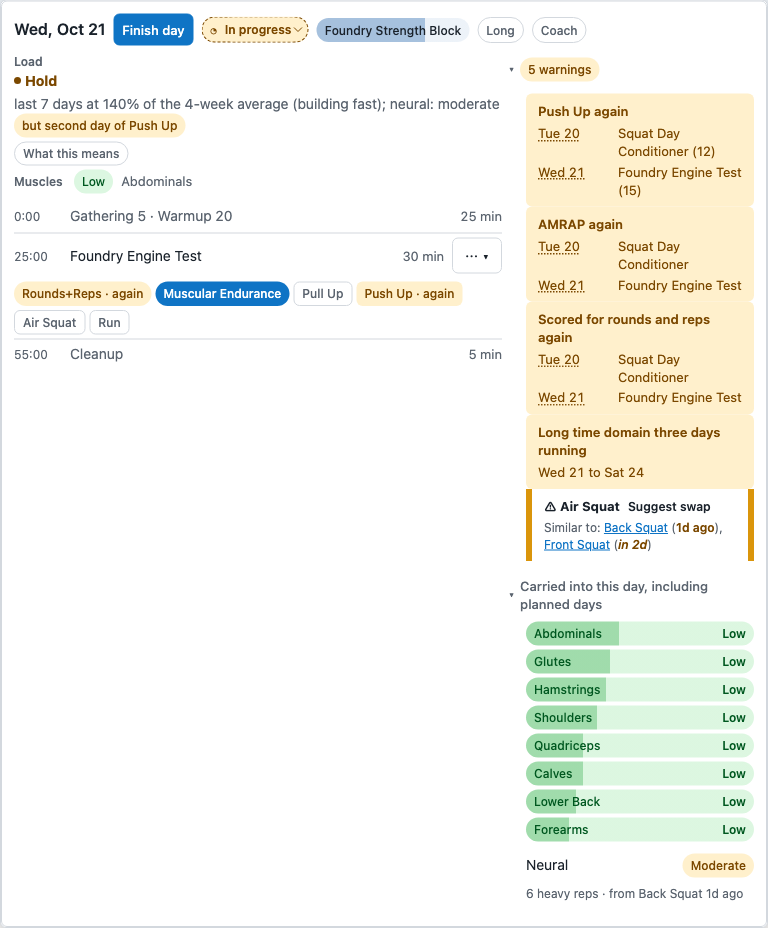Click the 30 min duration of Foundry Engine Test
Screen dimensions: 768x928
[x=423, y=256]
